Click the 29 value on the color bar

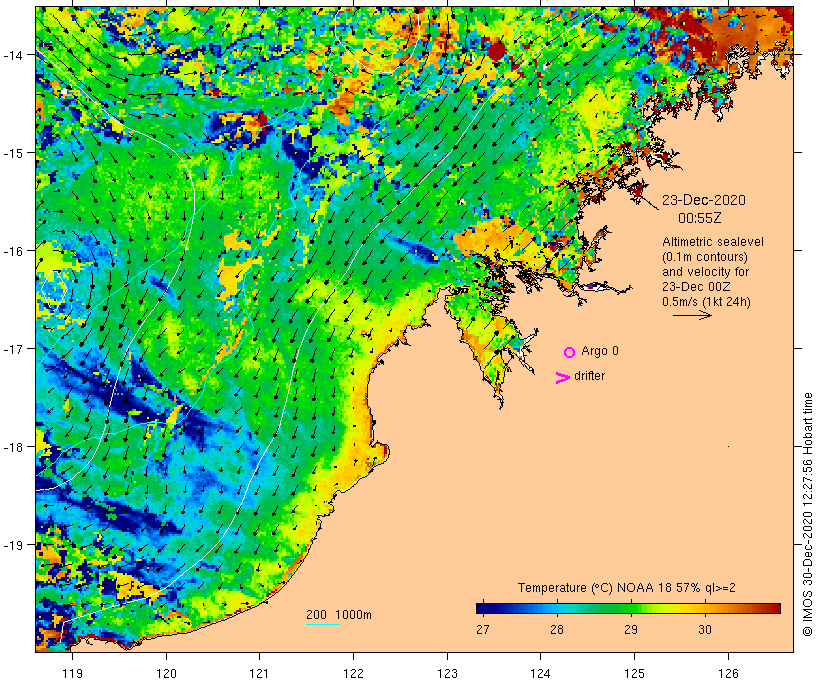click(631, 630)
